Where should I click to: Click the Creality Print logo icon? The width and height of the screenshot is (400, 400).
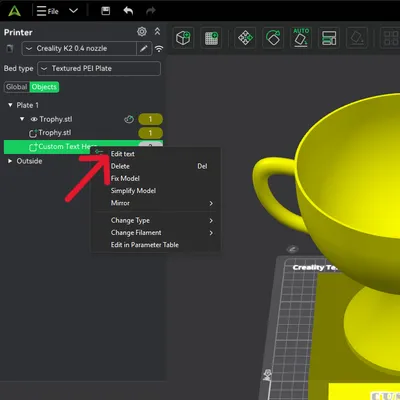pos(14,11)
